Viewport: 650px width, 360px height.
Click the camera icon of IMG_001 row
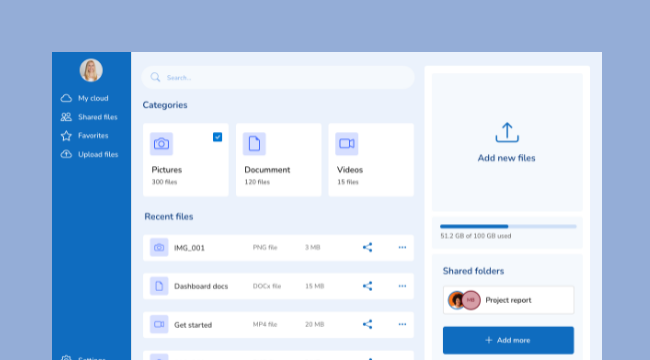(159, 248)
